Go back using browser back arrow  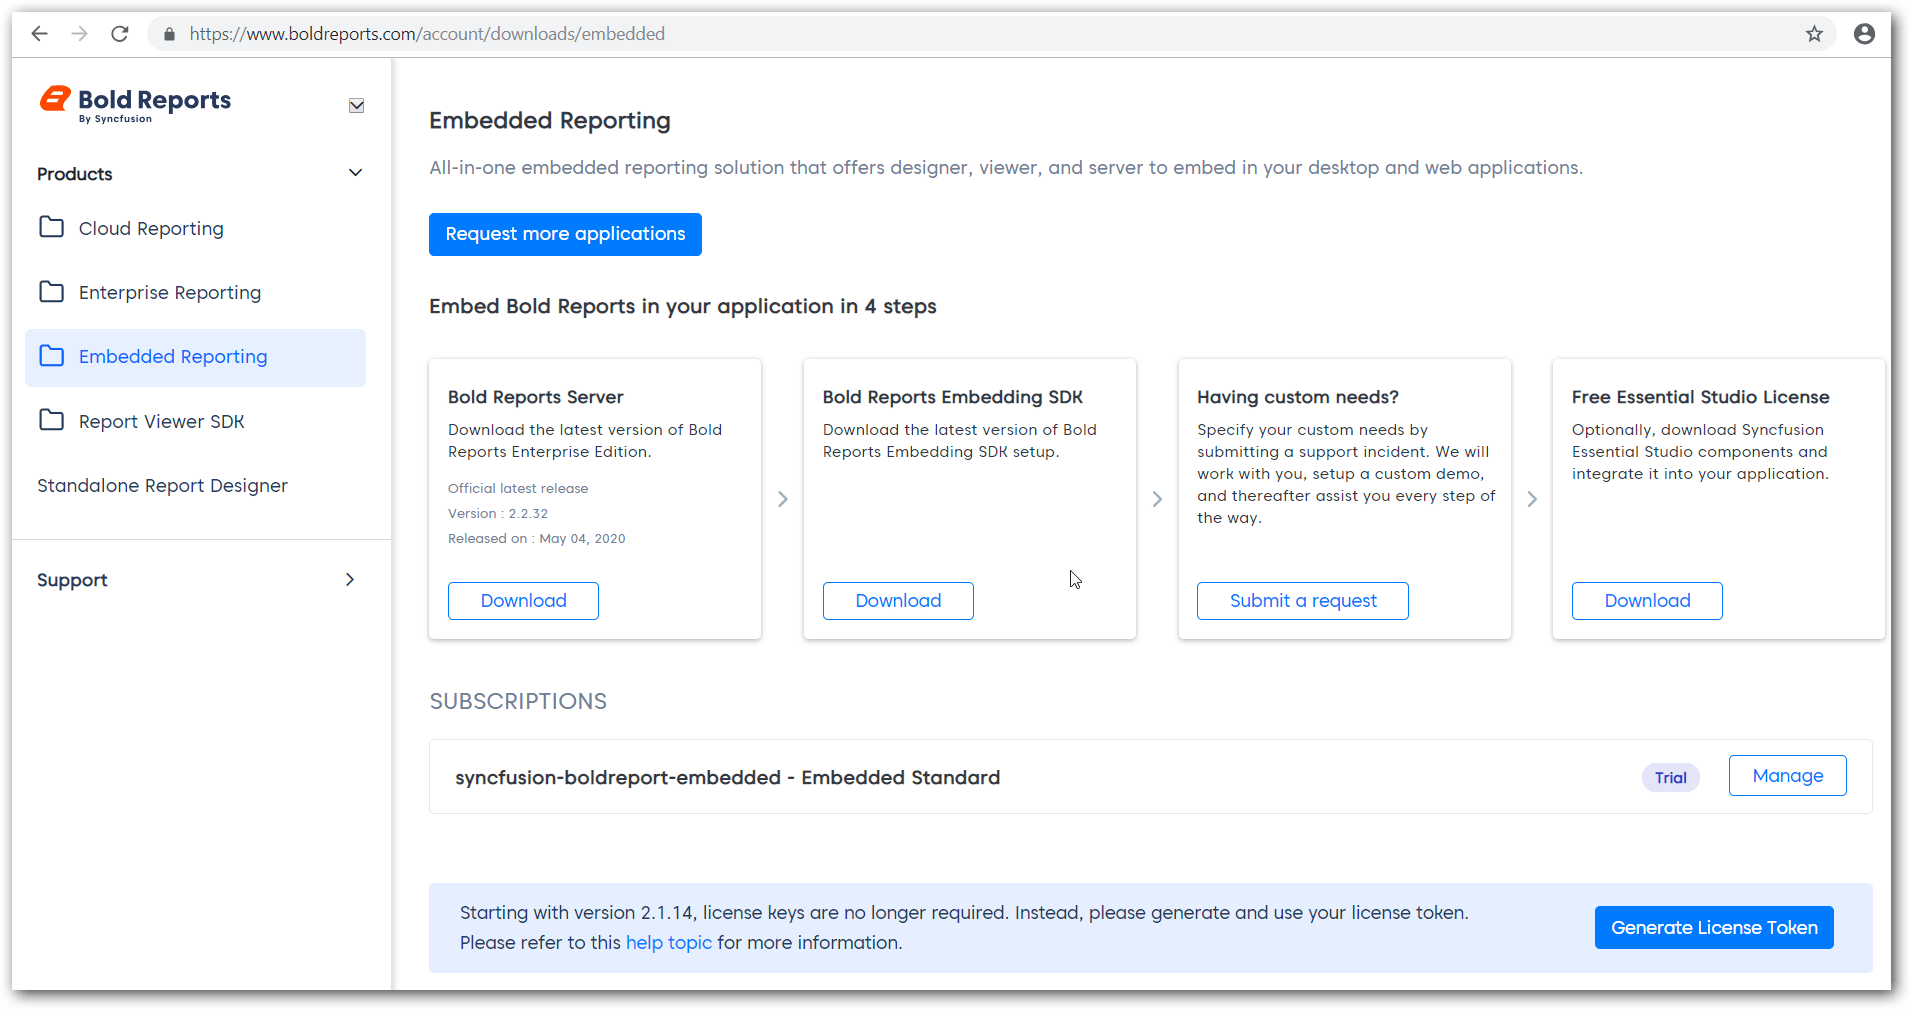click(40, 34)
